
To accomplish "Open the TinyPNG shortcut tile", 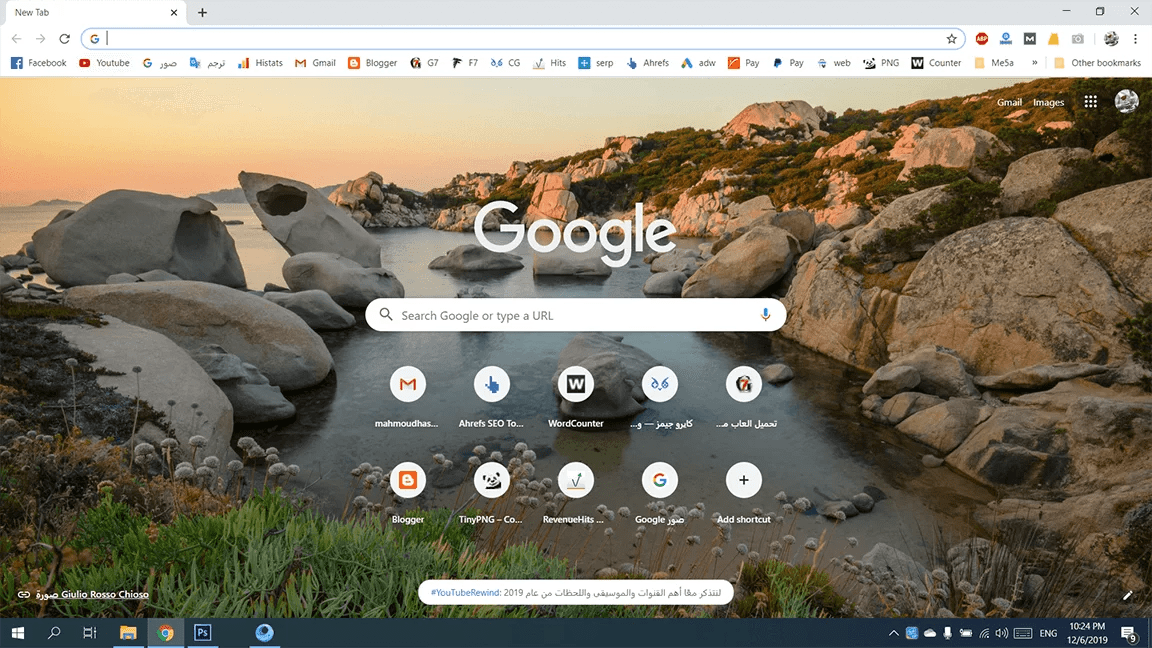I will tap(492, 492).
